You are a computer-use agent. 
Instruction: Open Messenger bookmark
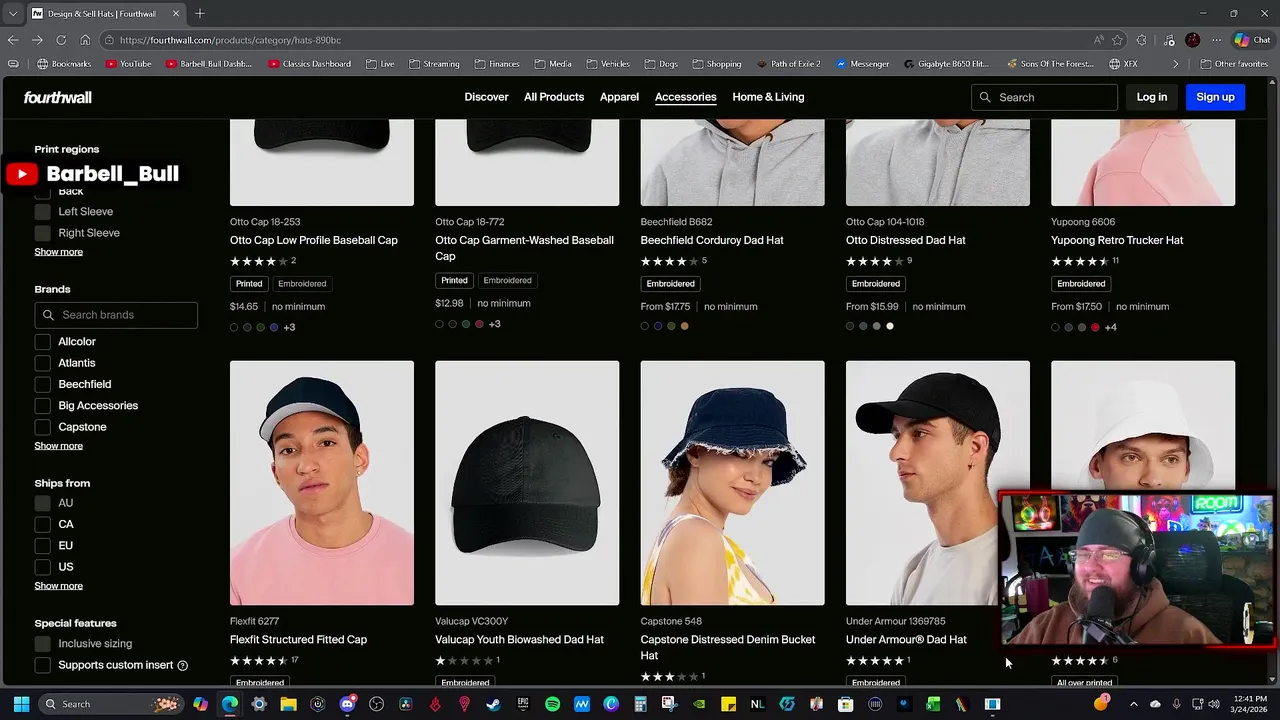click(x=862, y=64)
